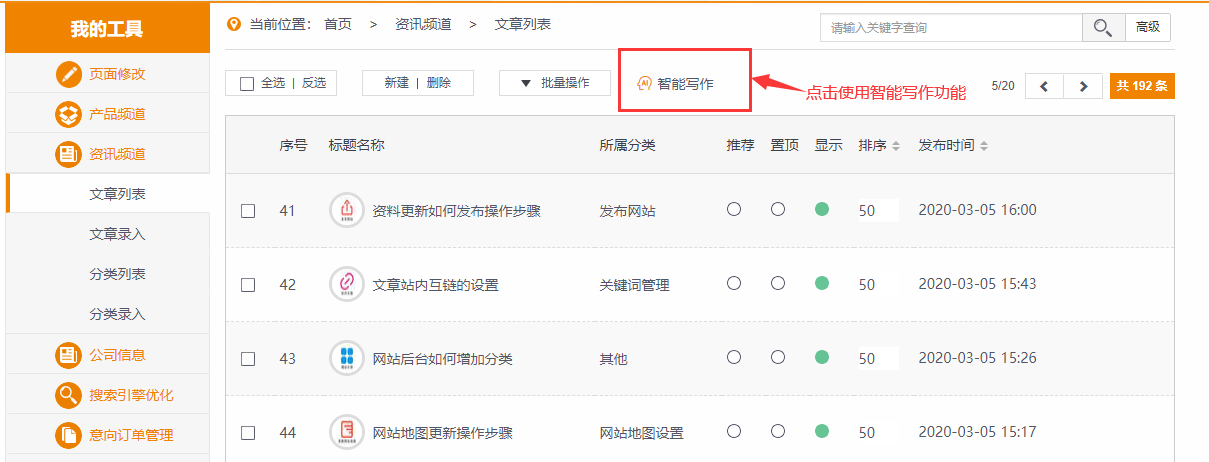Toggle 推荐 radio for article 41
Screen dimensions: 1209x462
coord(734,209)
